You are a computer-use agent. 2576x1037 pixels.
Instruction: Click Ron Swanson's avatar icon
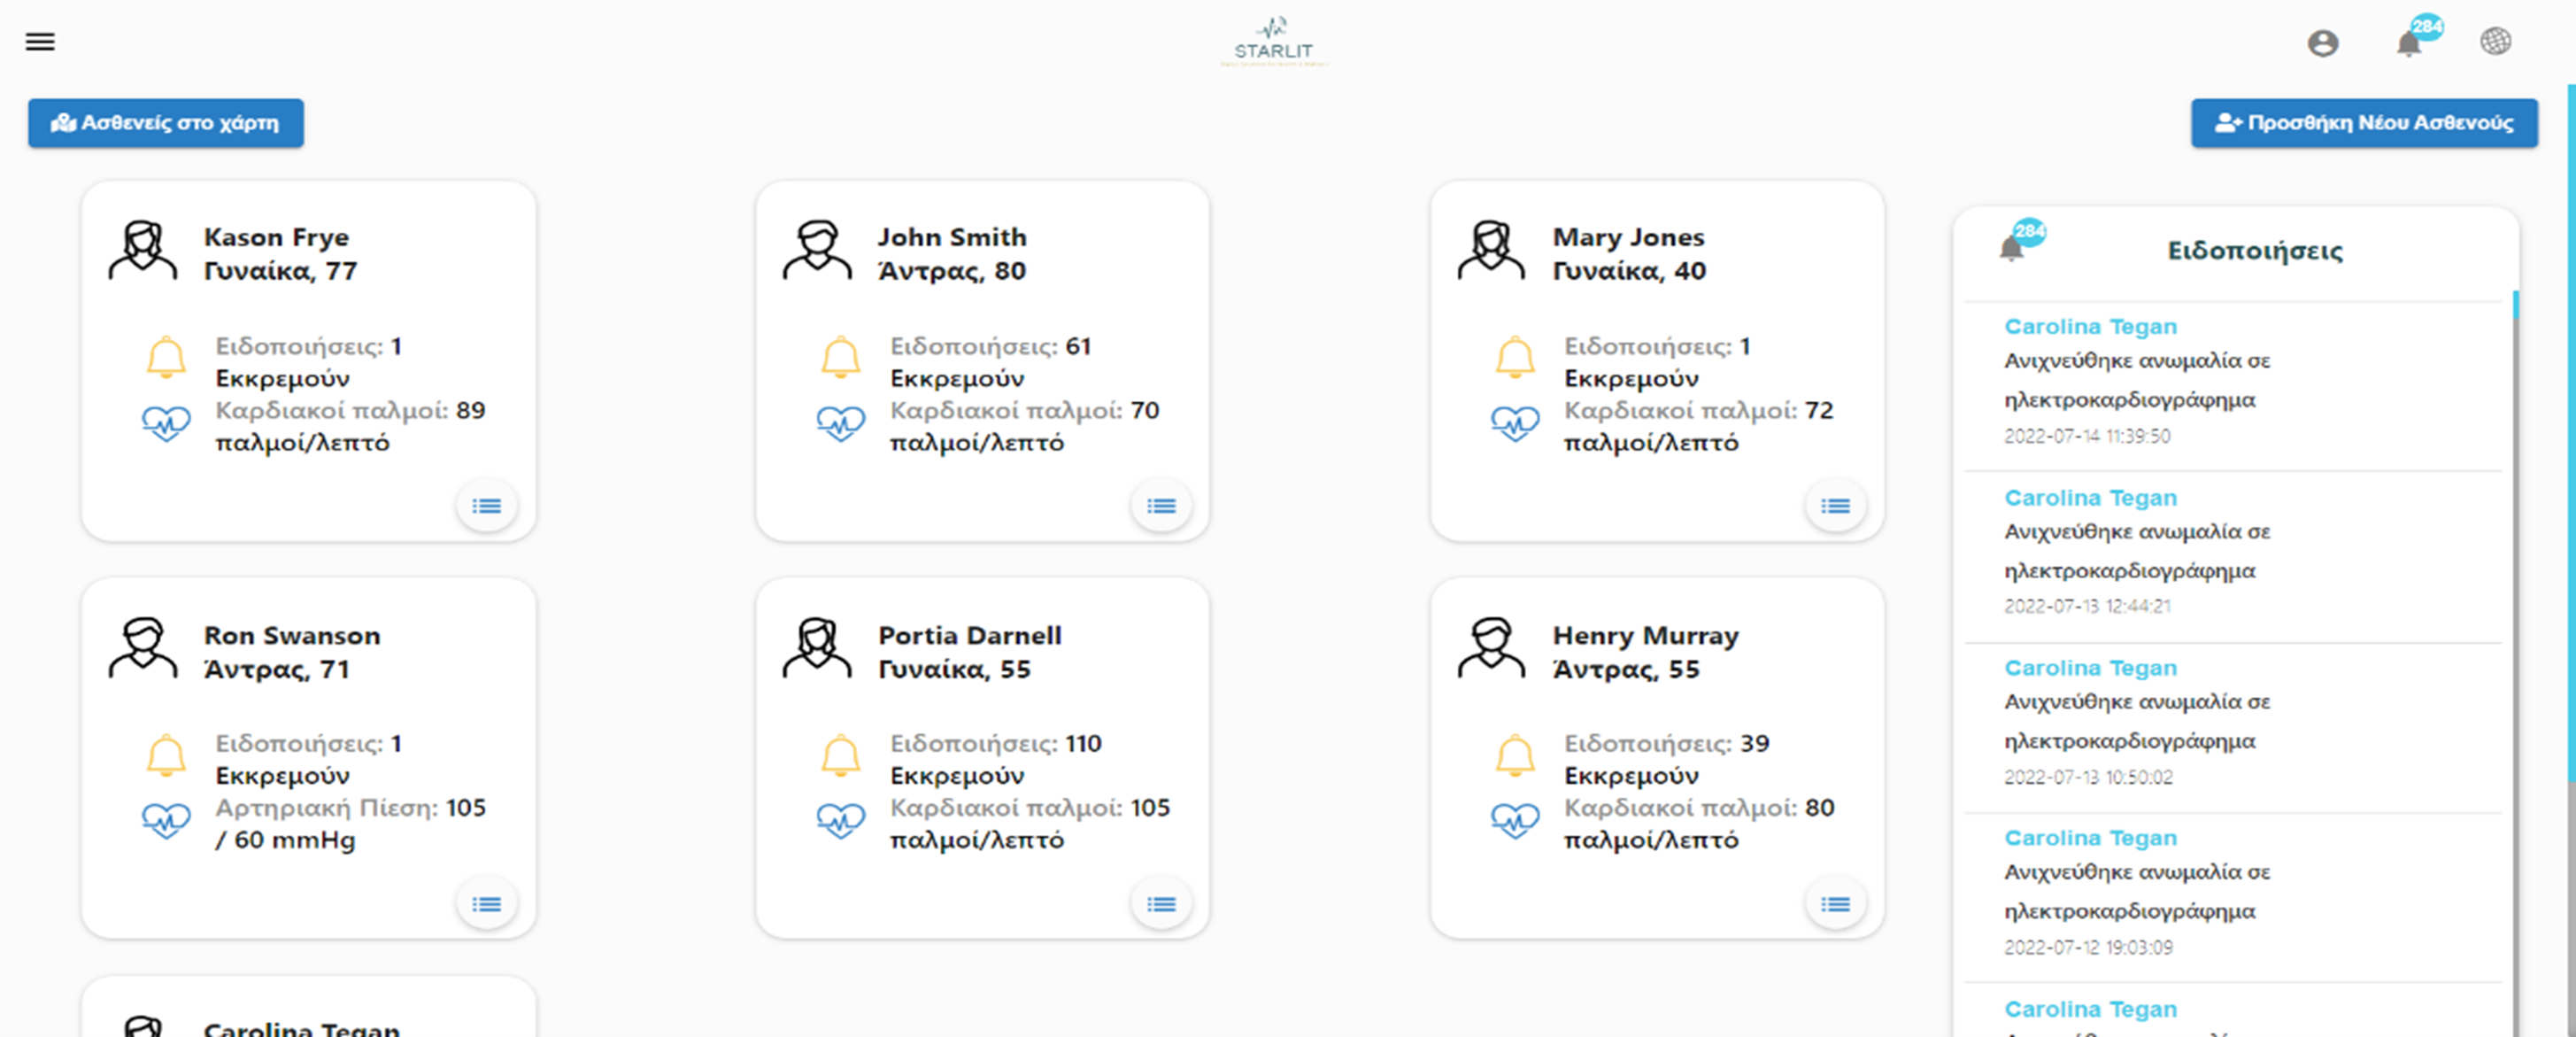click(x=143, y=648)
